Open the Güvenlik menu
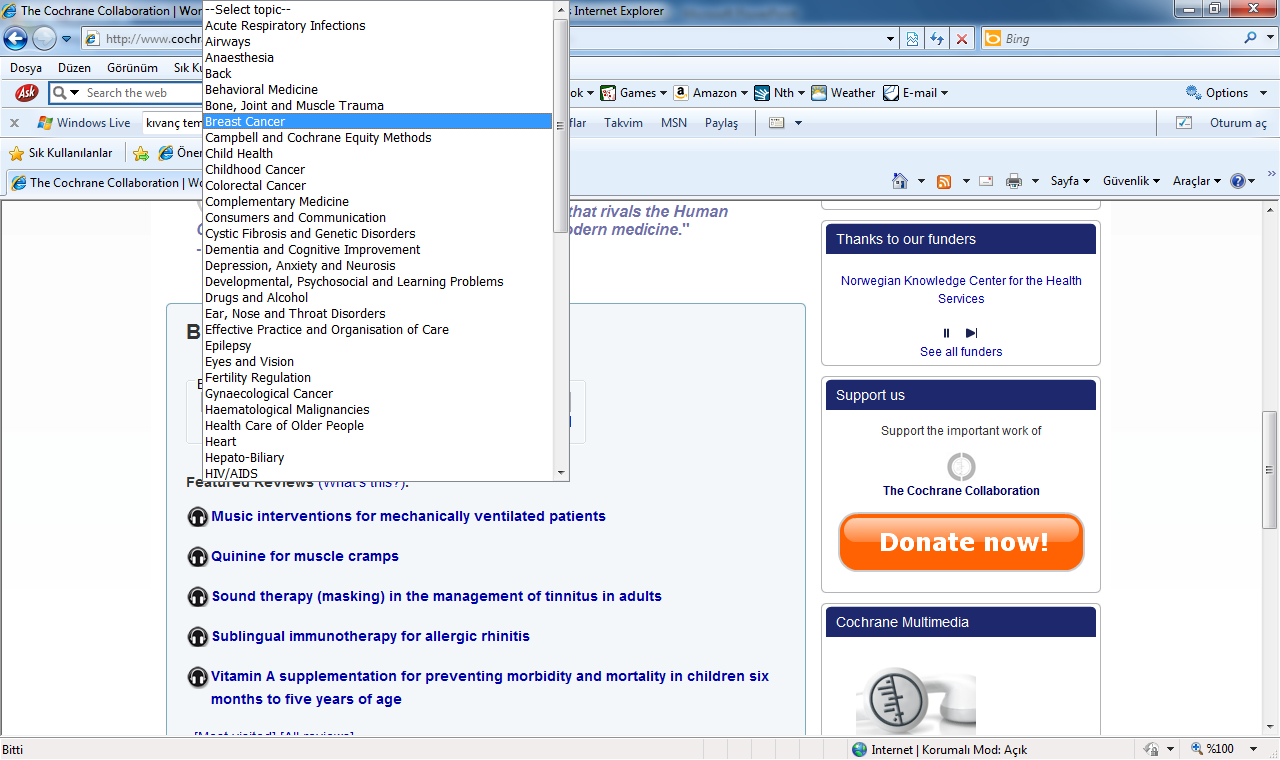The height and width of the screenshot is (760, 1280). point(1131,181)
